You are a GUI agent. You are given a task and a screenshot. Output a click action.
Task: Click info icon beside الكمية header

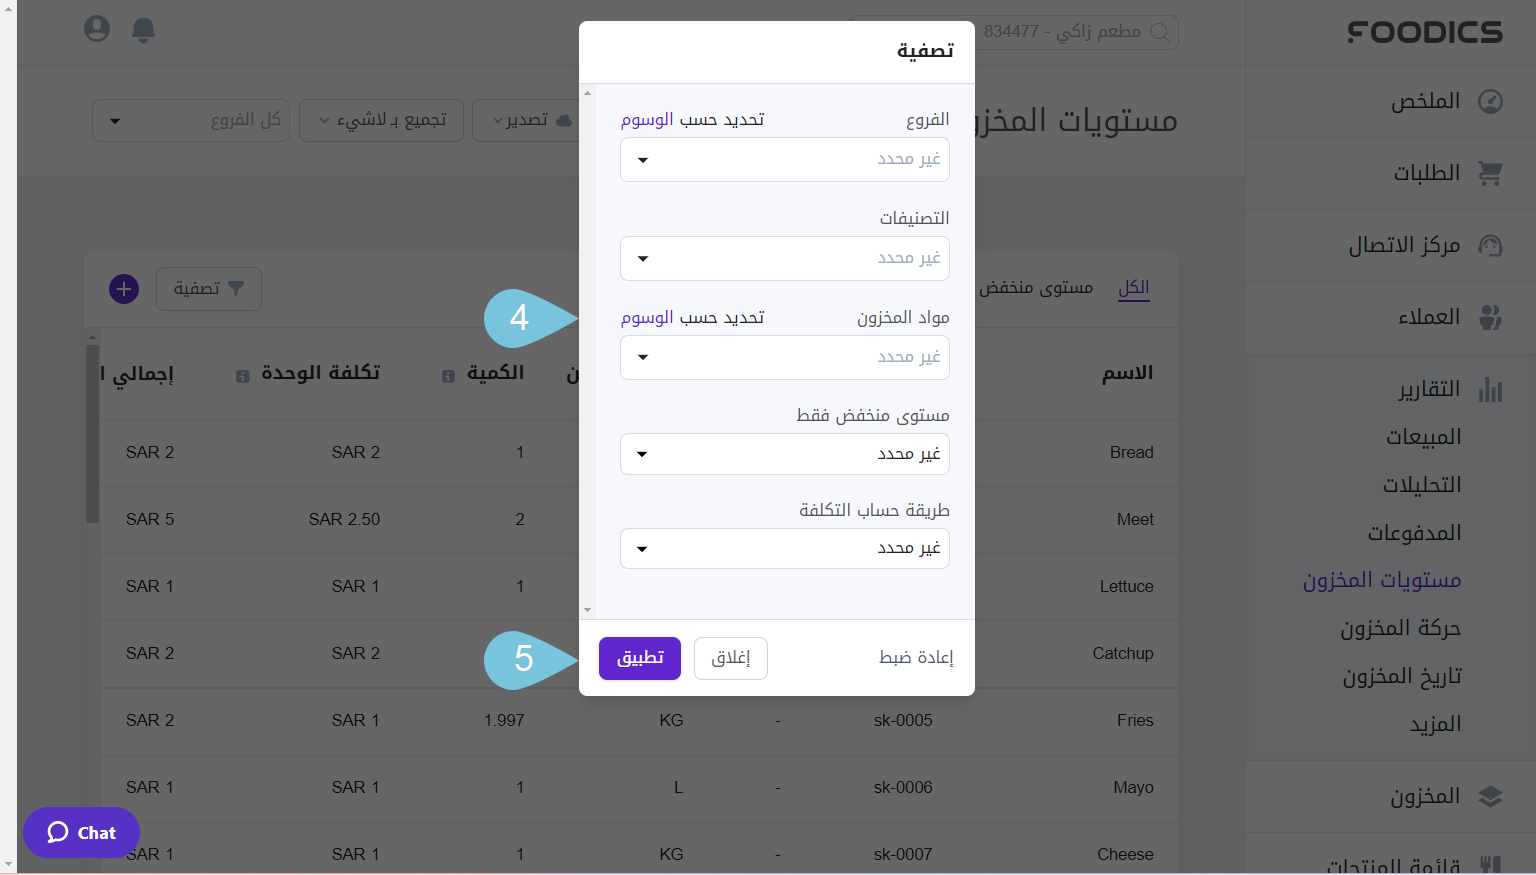click(448, 376)
